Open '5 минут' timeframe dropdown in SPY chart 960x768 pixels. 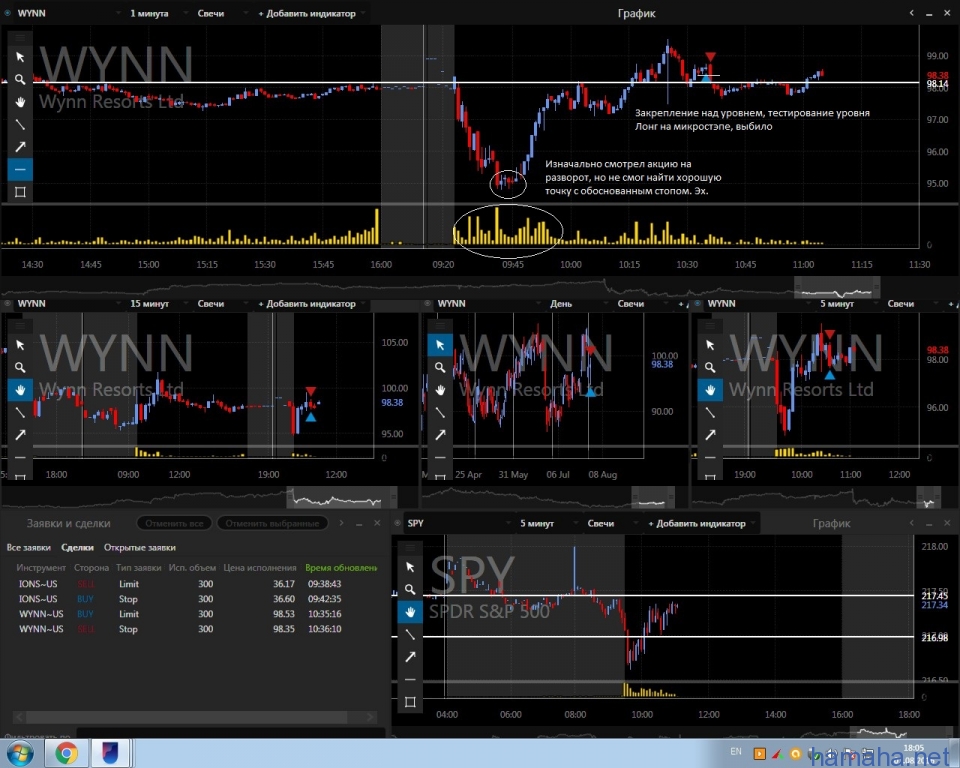[547, 523]
